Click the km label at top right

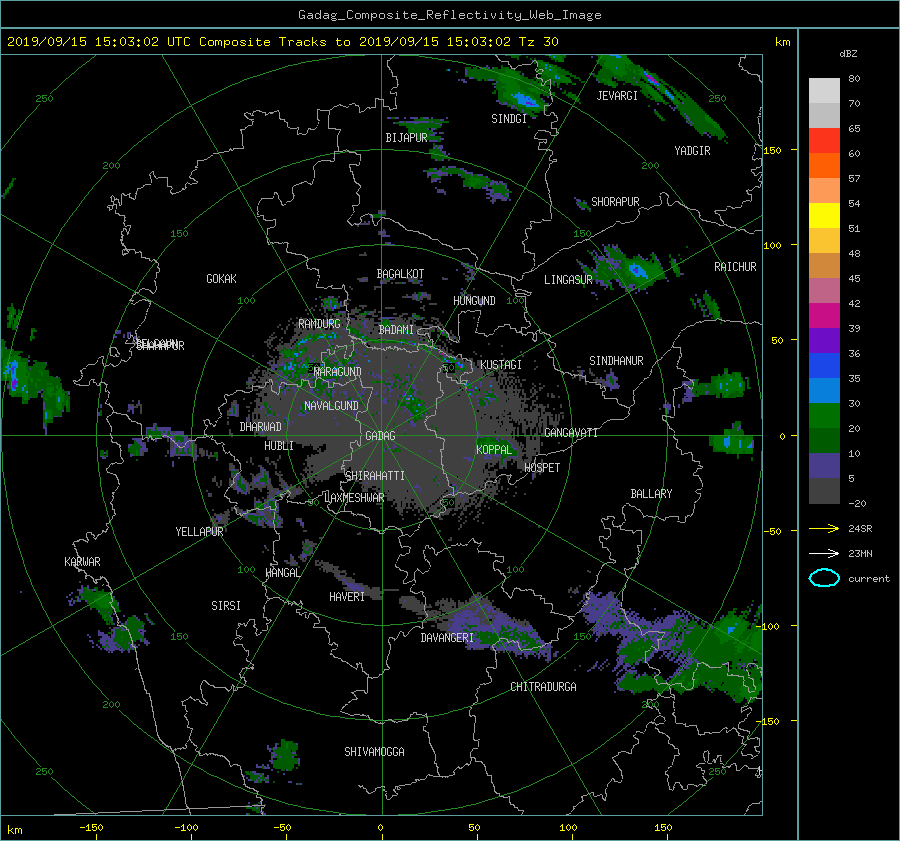782,42
